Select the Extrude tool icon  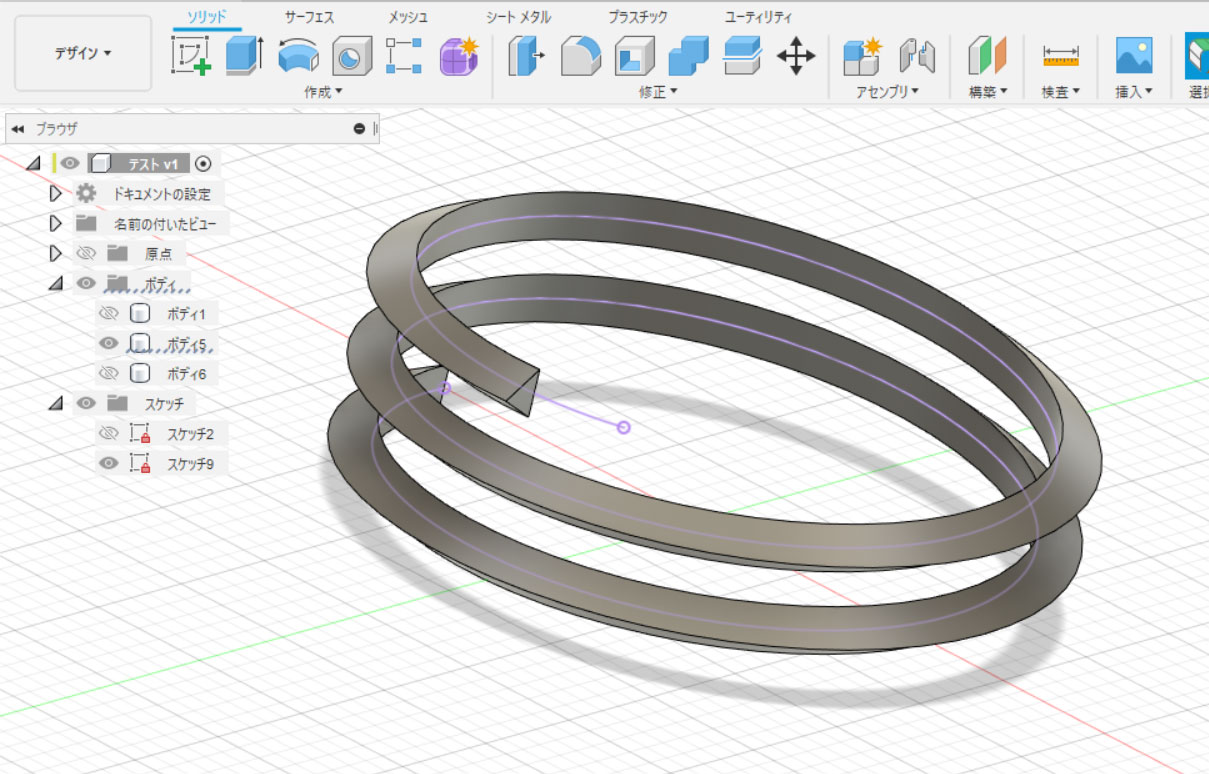(x=244, y=56)
